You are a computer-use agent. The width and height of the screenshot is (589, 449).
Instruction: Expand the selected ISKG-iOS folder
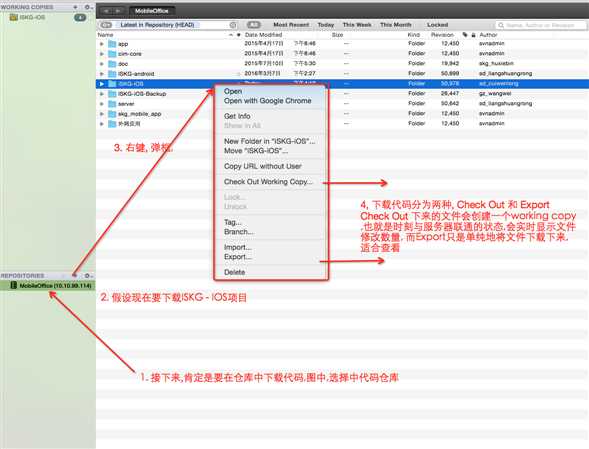point(101,84)
